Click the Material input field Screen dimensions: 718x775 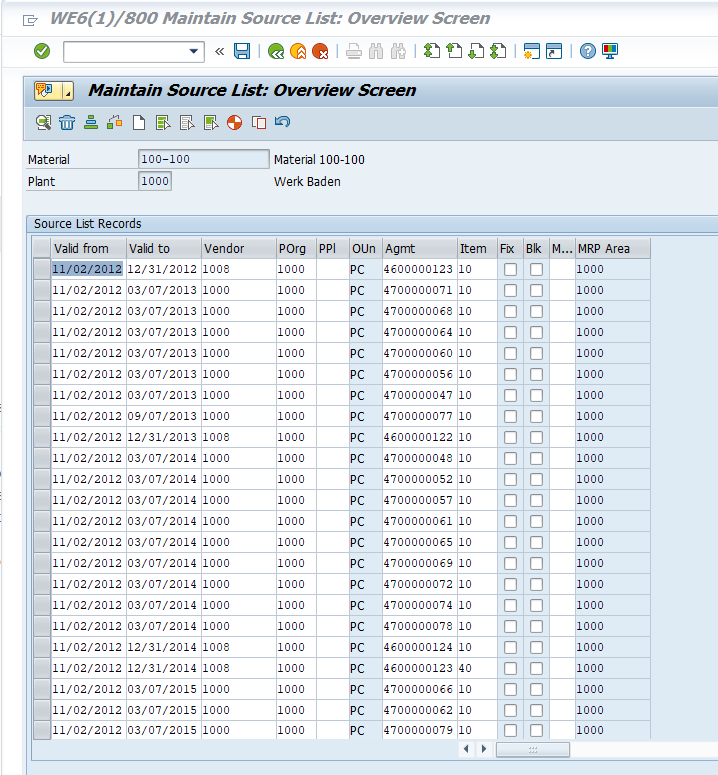pyautogui.click(x=203, y=160)
